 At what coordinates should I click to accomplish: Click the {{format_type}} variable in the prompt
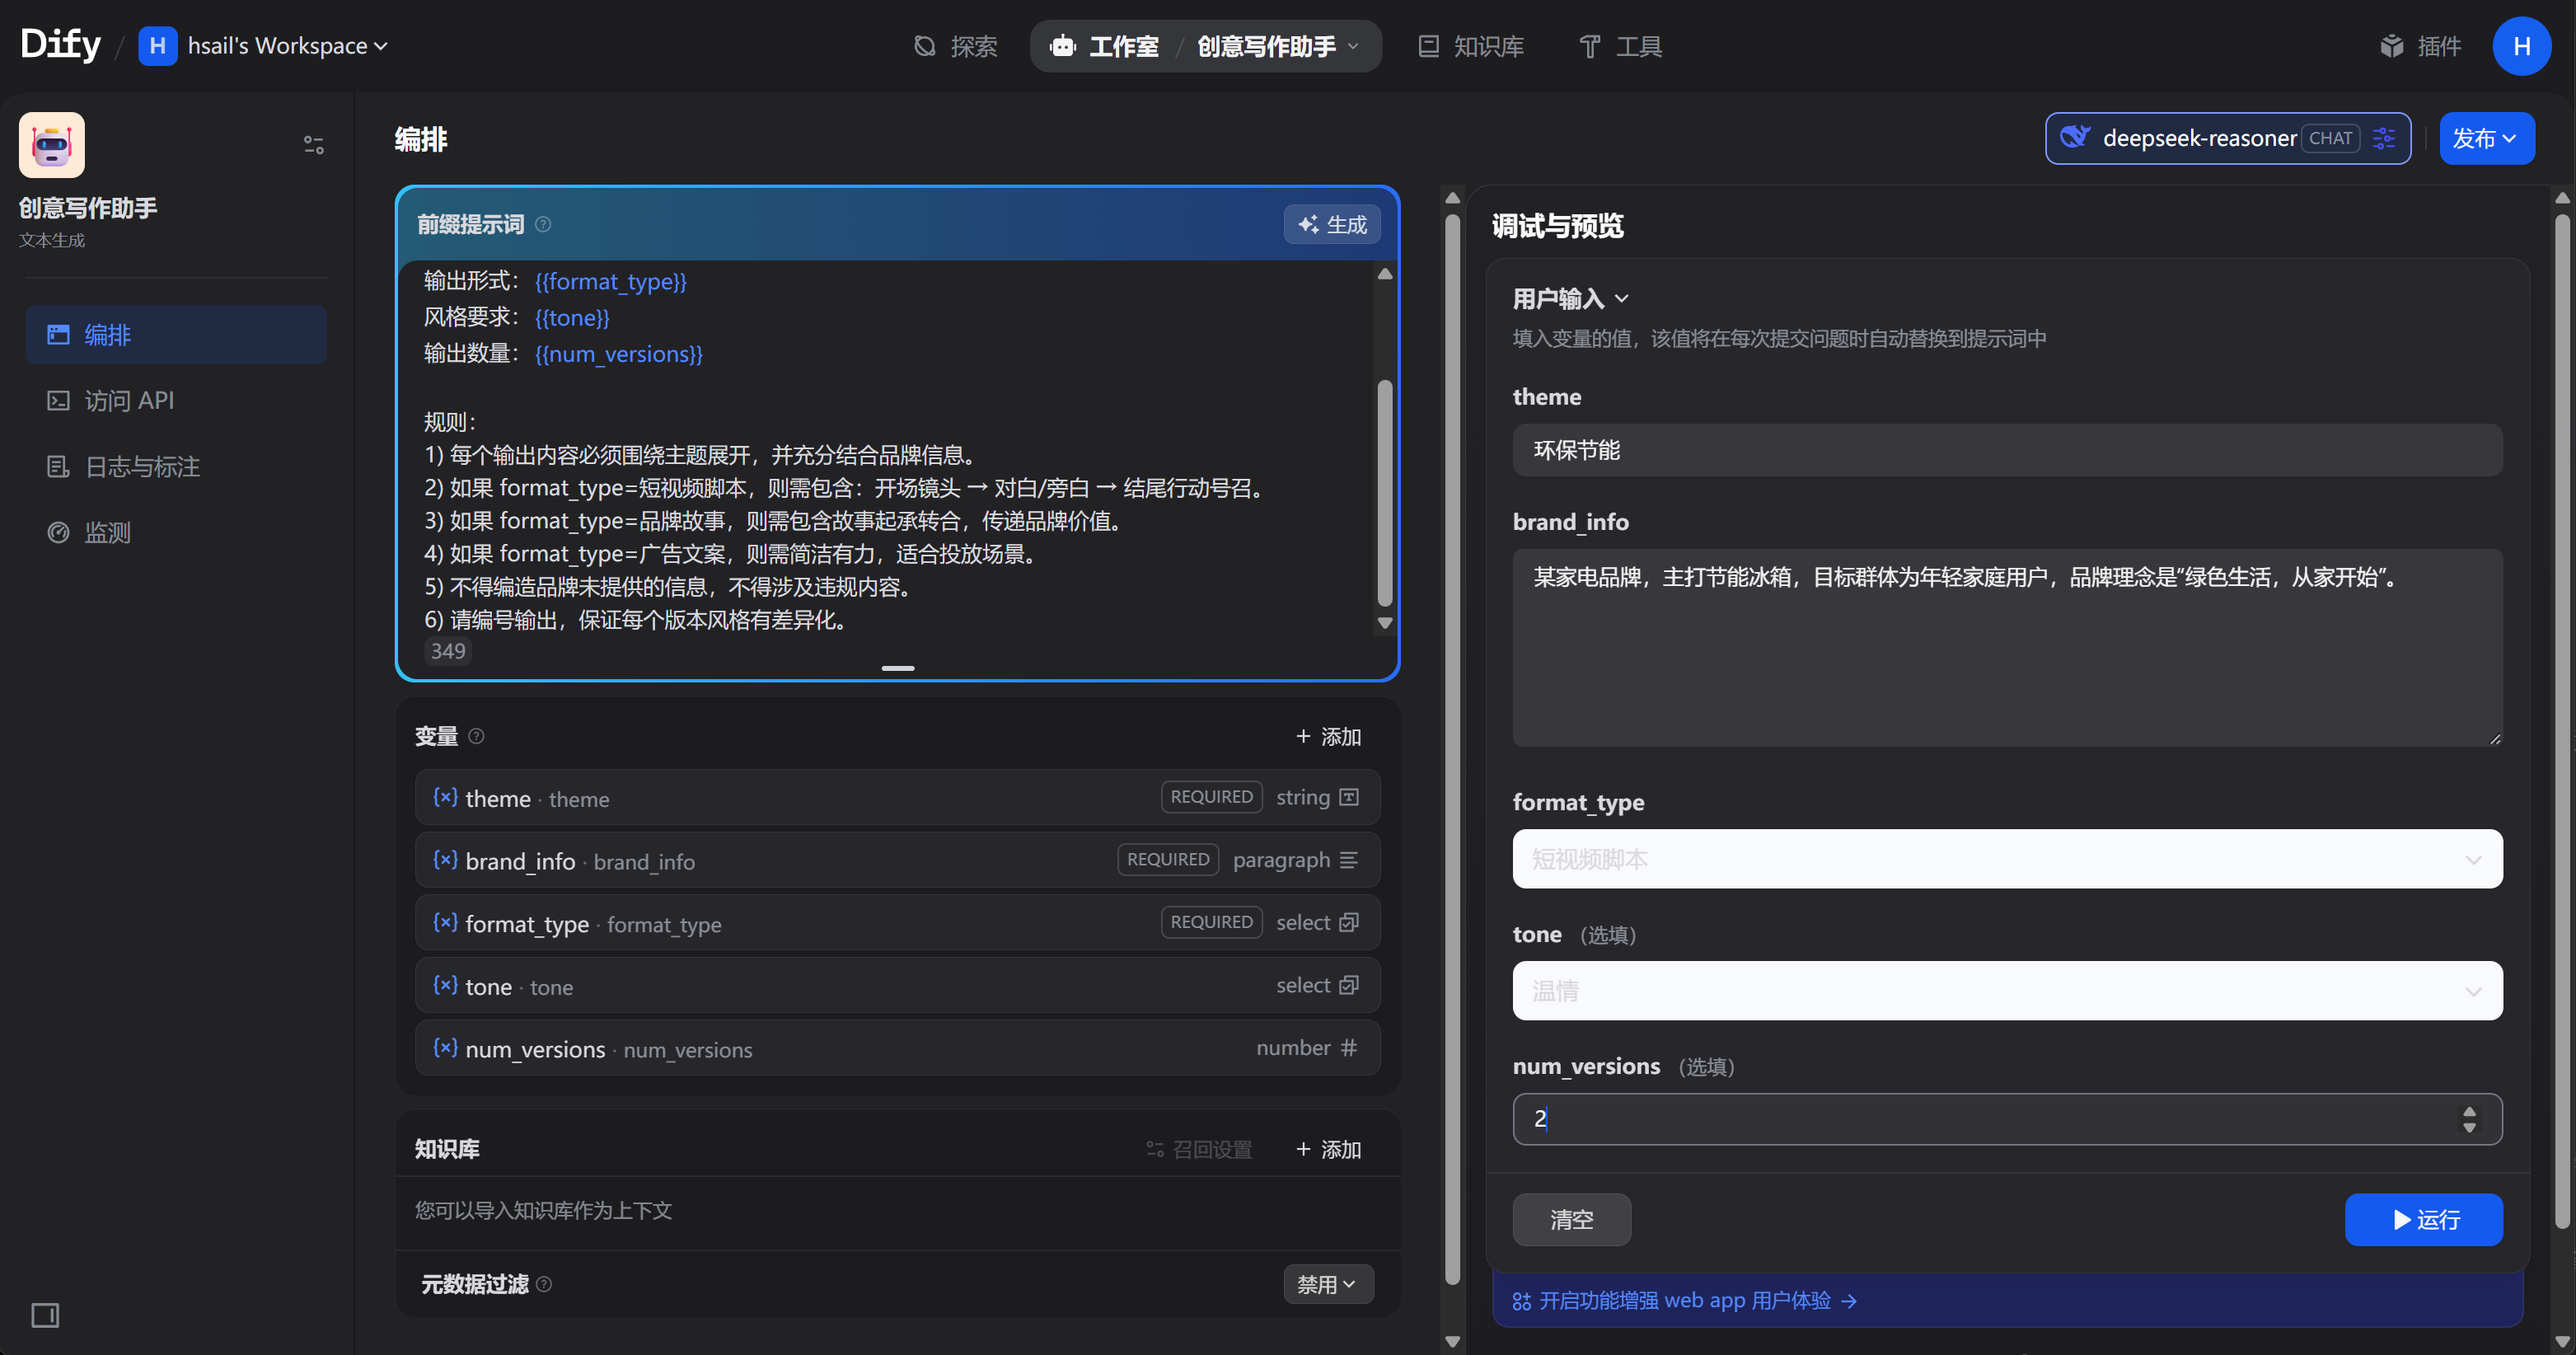pos(610,282)
